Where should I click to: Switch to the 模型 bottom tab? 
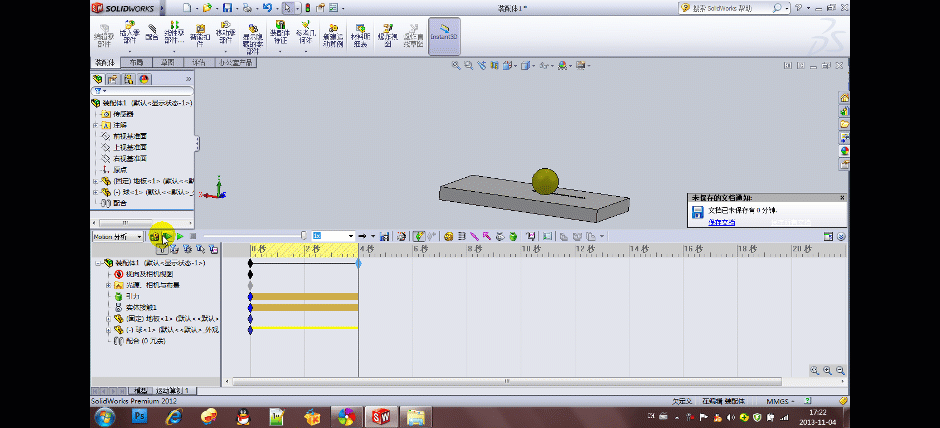140,390
